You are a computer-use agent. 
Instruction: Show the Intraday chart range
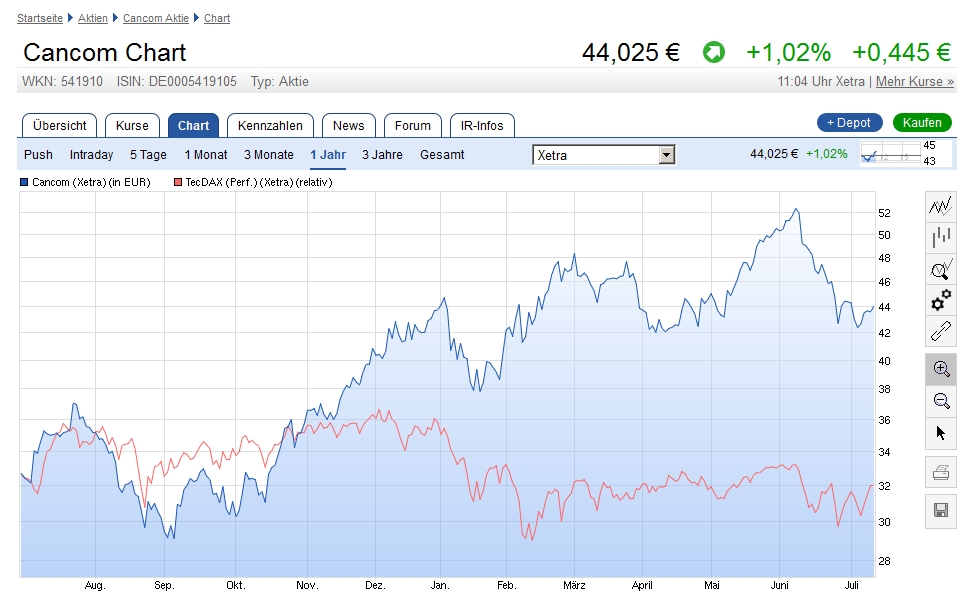91,155
